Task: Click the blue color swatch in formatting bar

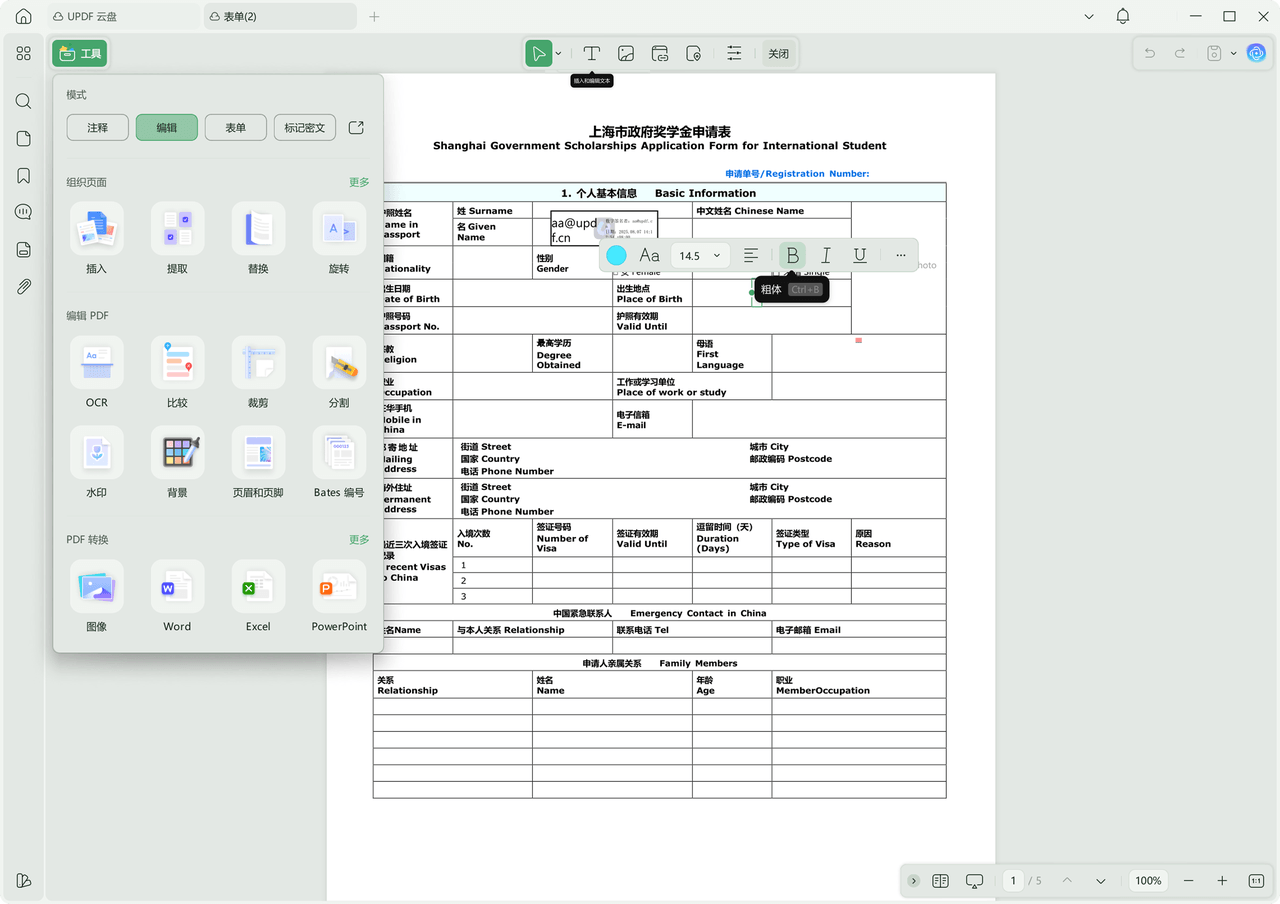Action: pyautogui.click(x=616, y=255)
